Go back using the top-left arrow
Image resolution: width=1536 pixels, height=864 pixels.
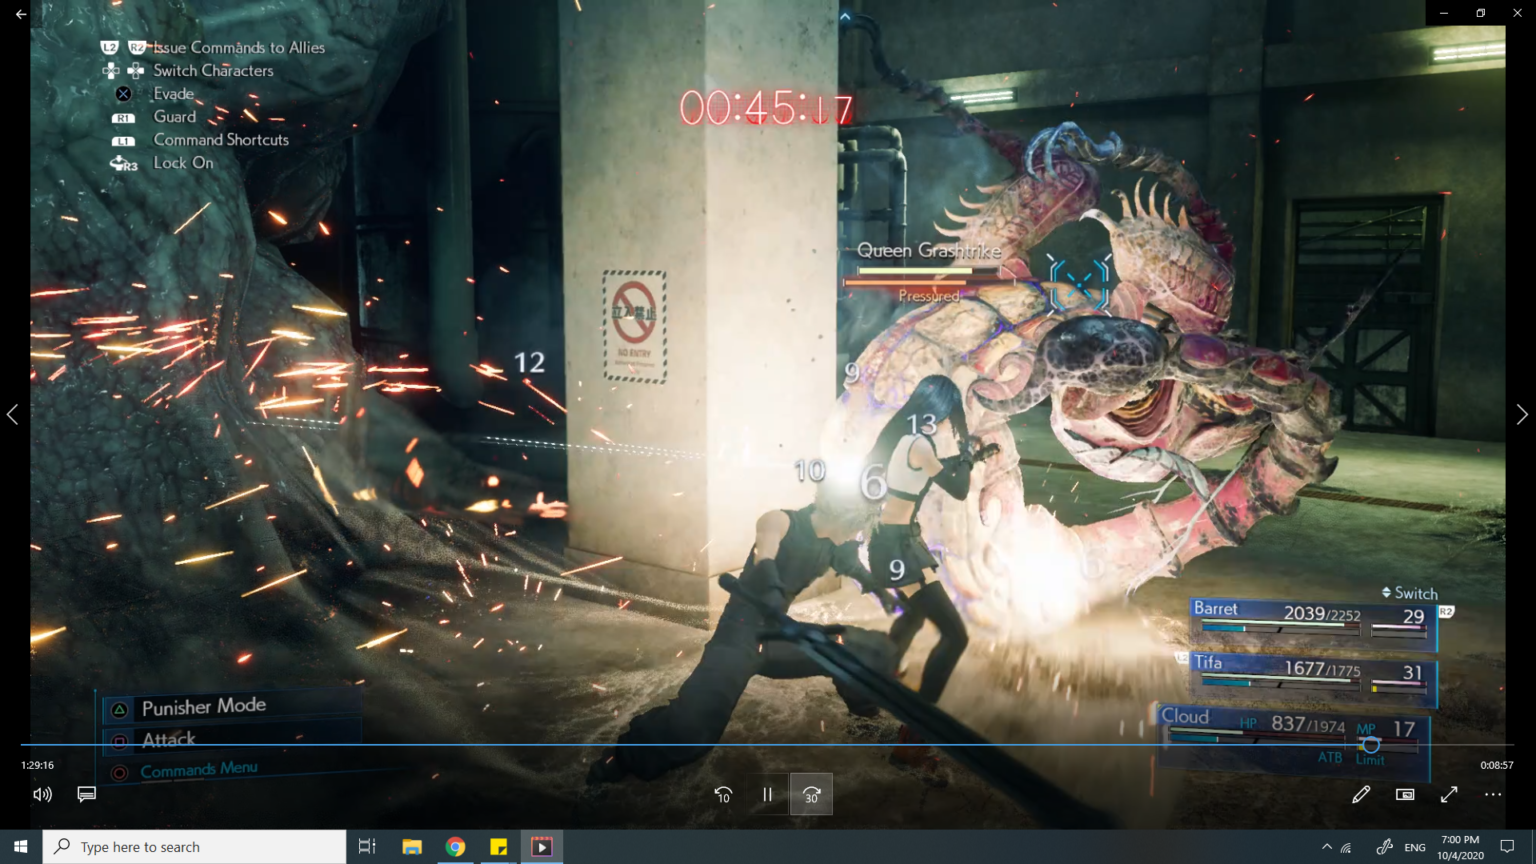tap(21, 14)
